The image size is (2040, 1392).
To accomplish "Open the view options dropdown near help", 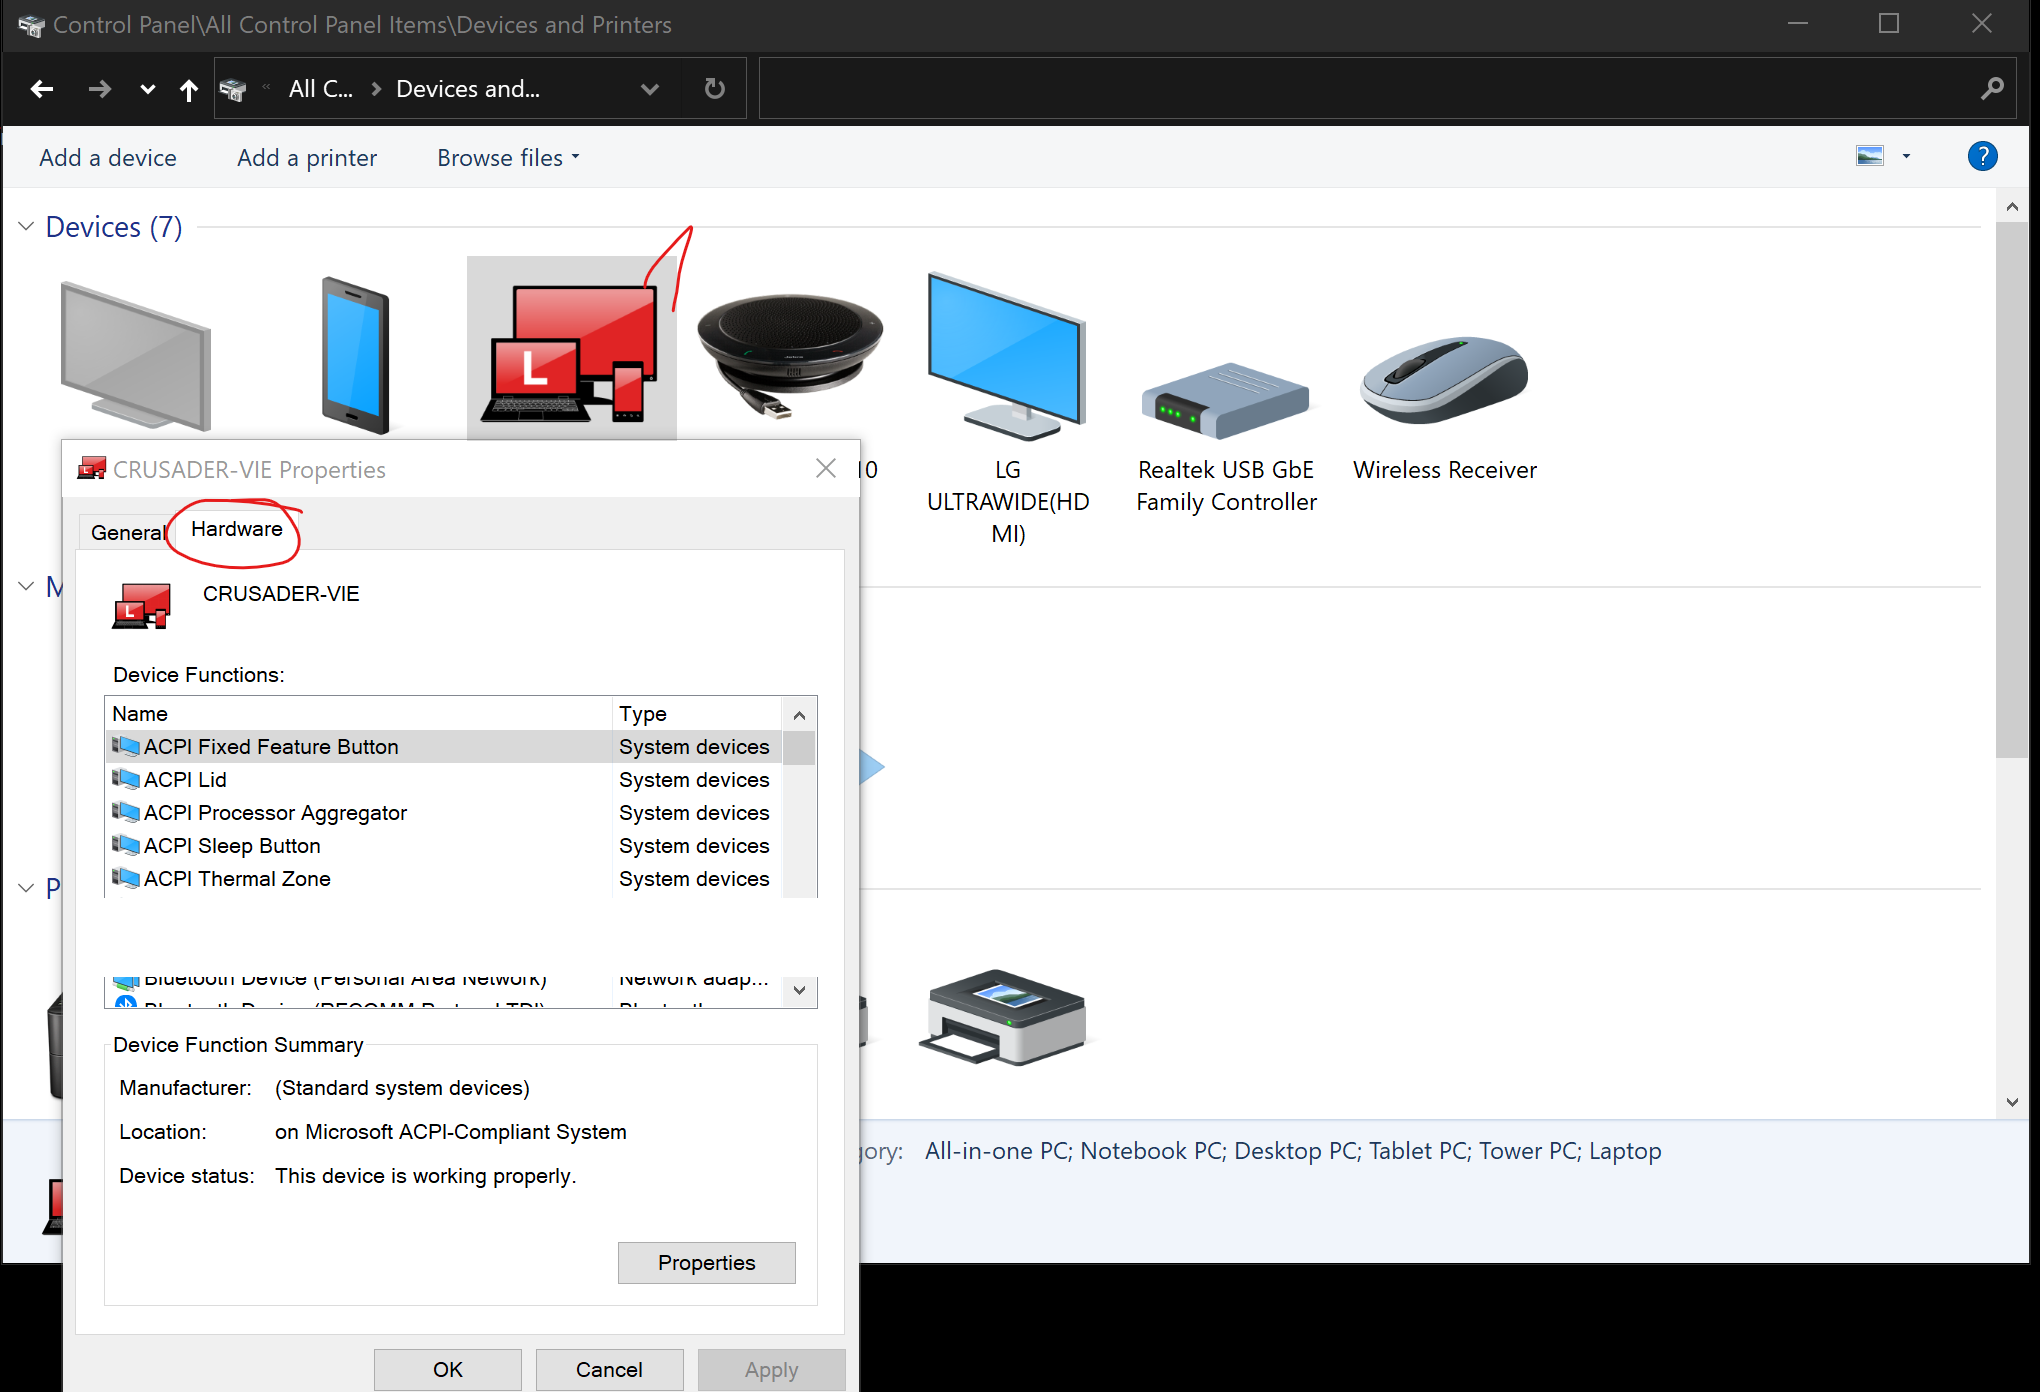I will click(x=1904, y=156).
